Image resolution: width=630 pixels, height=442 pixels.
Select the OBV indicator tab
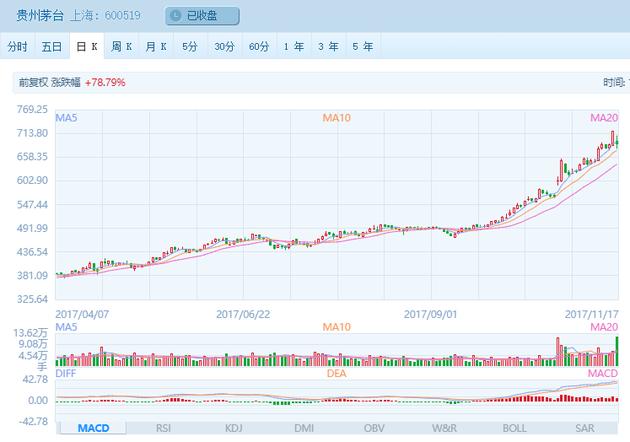point(374,428)
